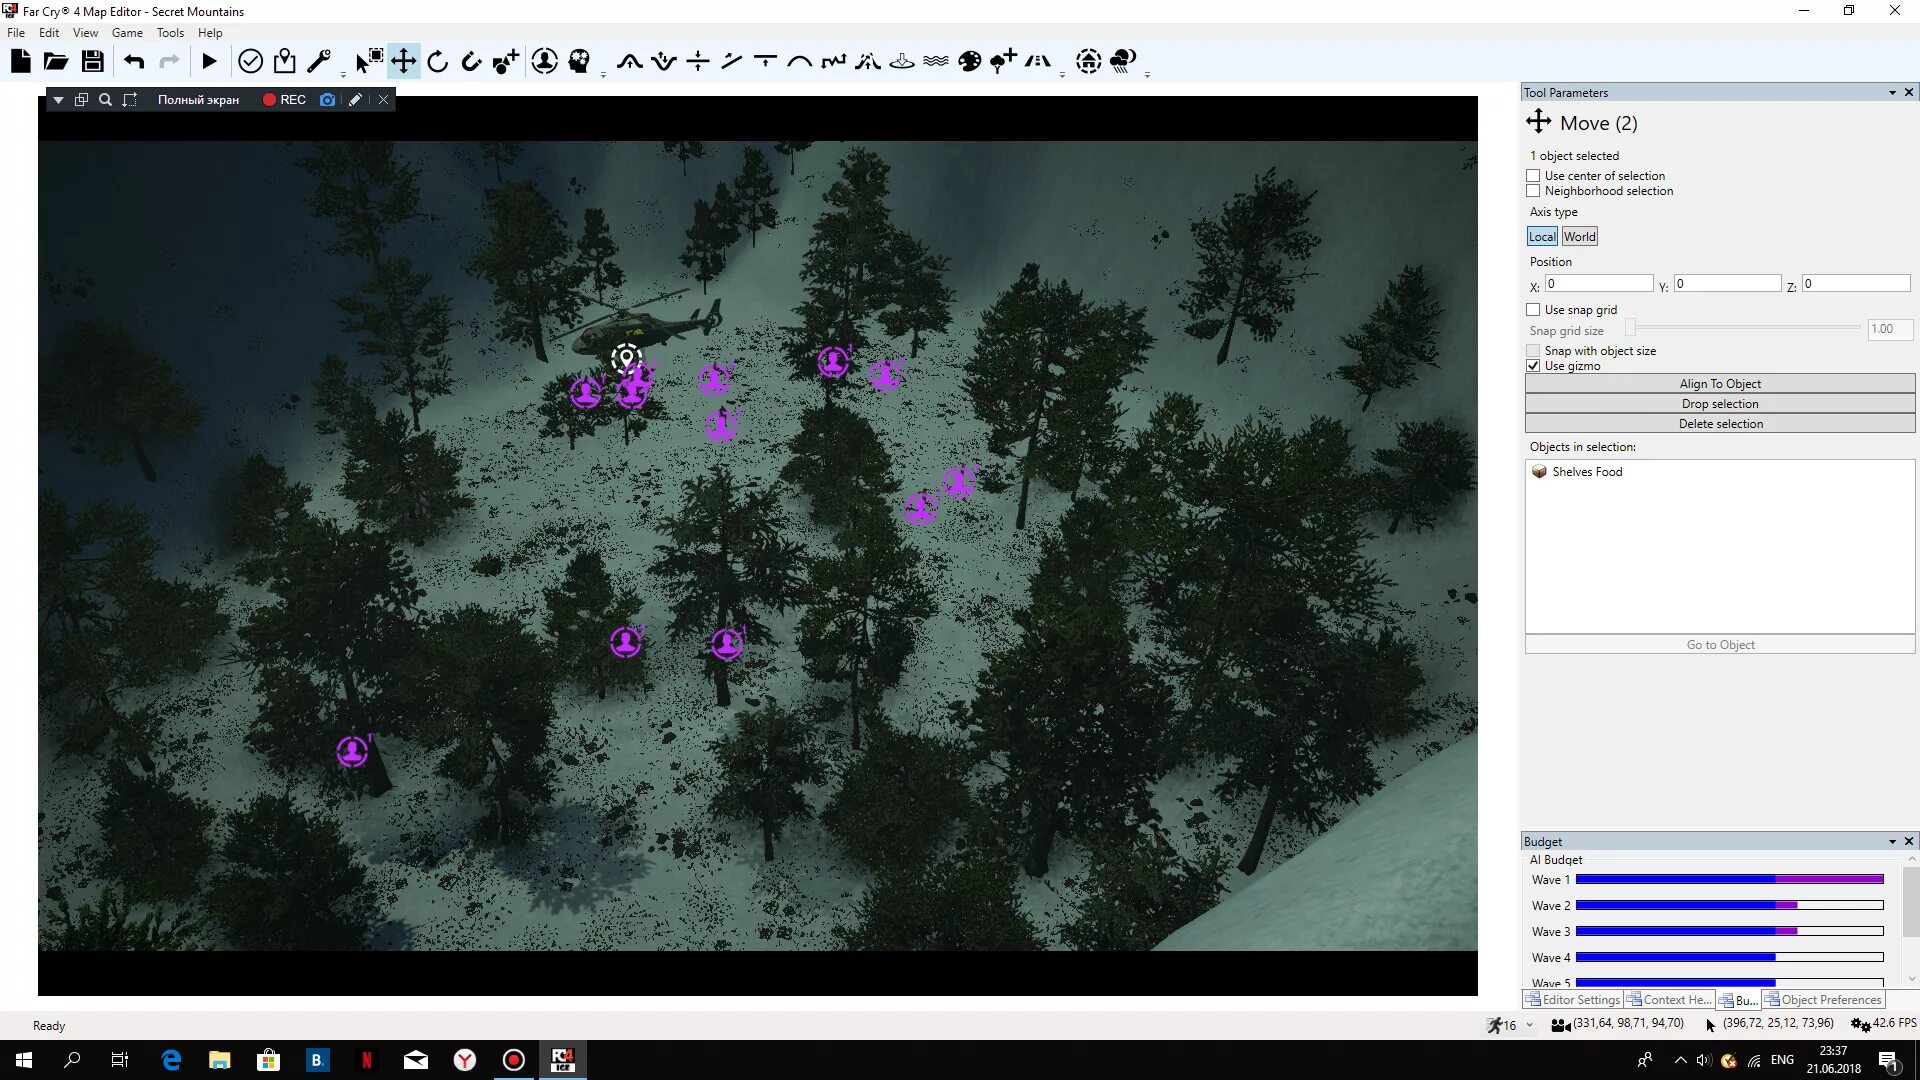Switch to the Object Preferences tab
The image size is (1920, 1080).
click(x=1823, y=1000)
